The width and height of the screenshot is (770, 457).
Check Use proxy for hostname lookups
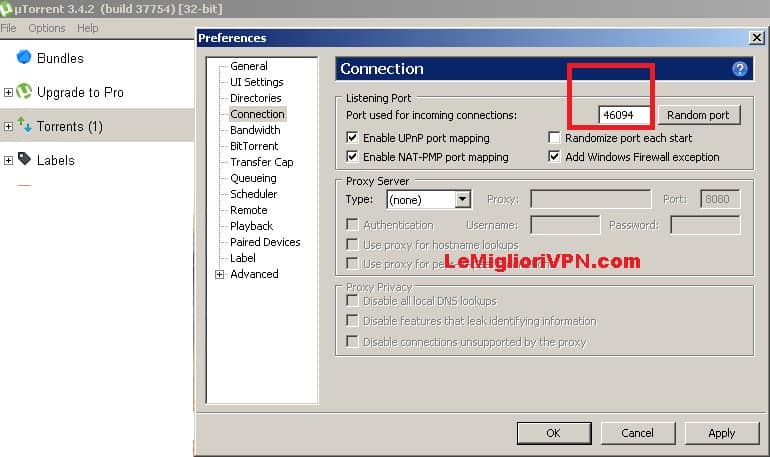(352, 244)
